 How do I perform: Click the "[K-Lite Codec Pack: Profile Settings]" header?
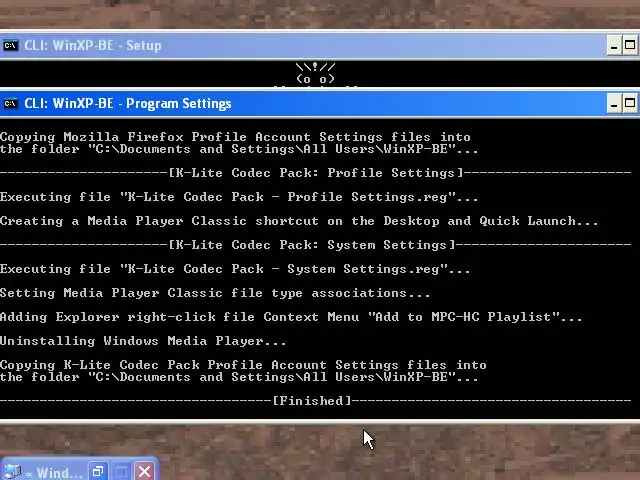tap(316, 173)
